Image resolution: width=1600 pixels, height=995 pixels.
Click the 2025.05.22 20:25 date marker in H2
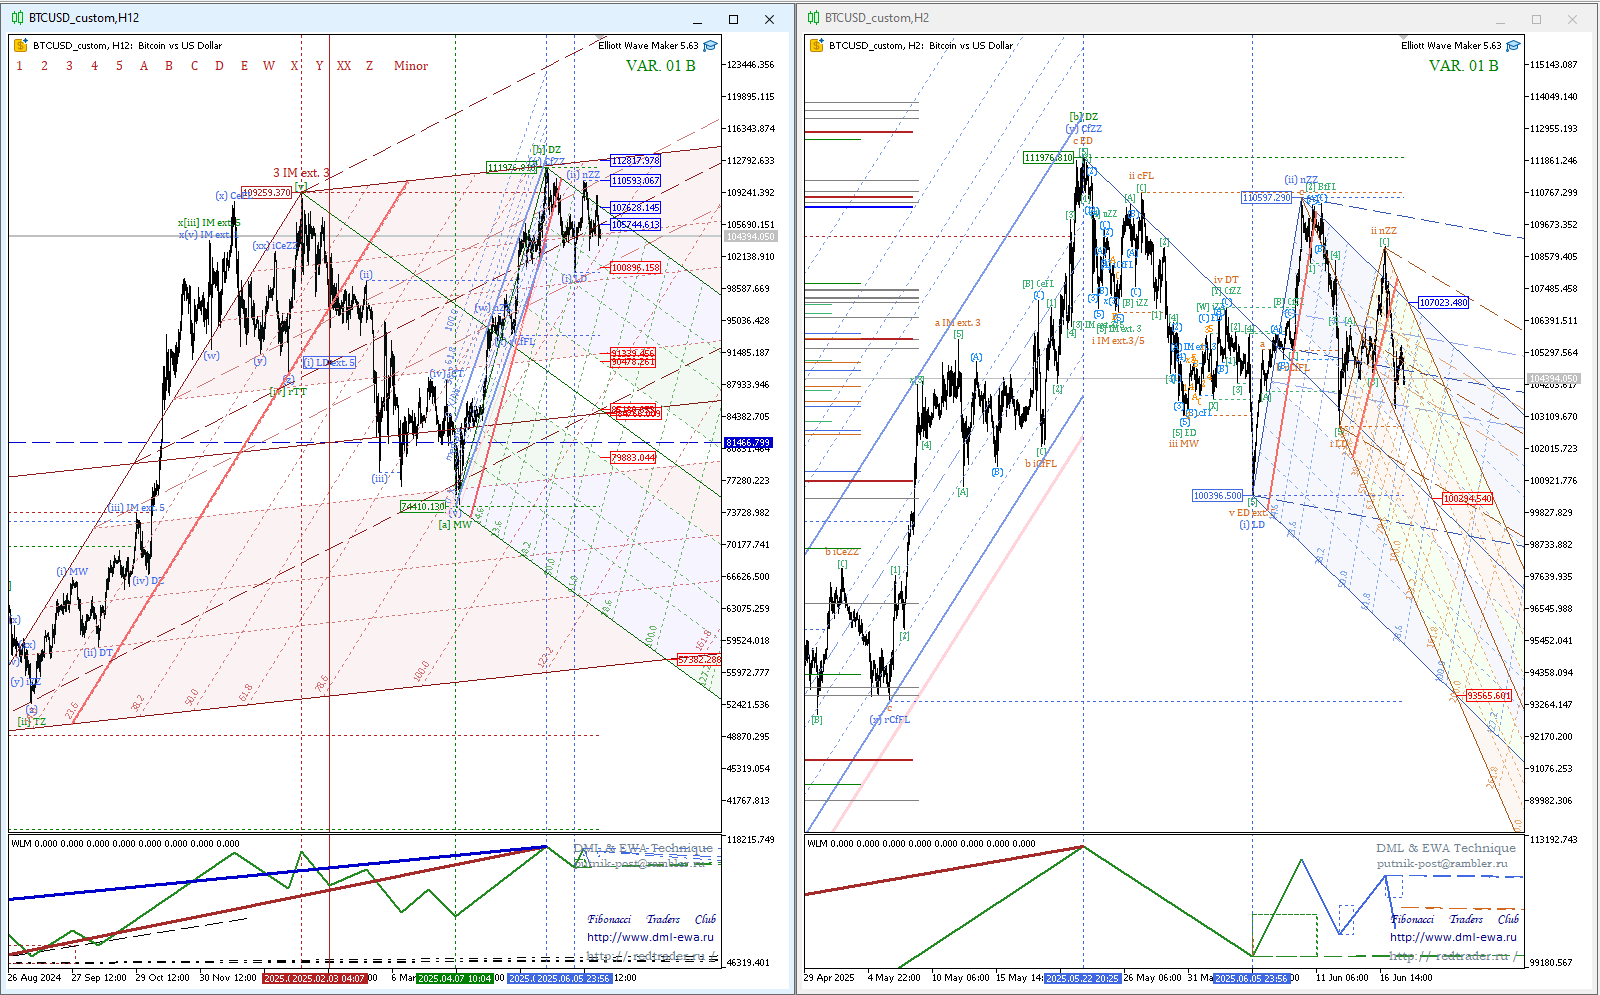point(1082,978)
